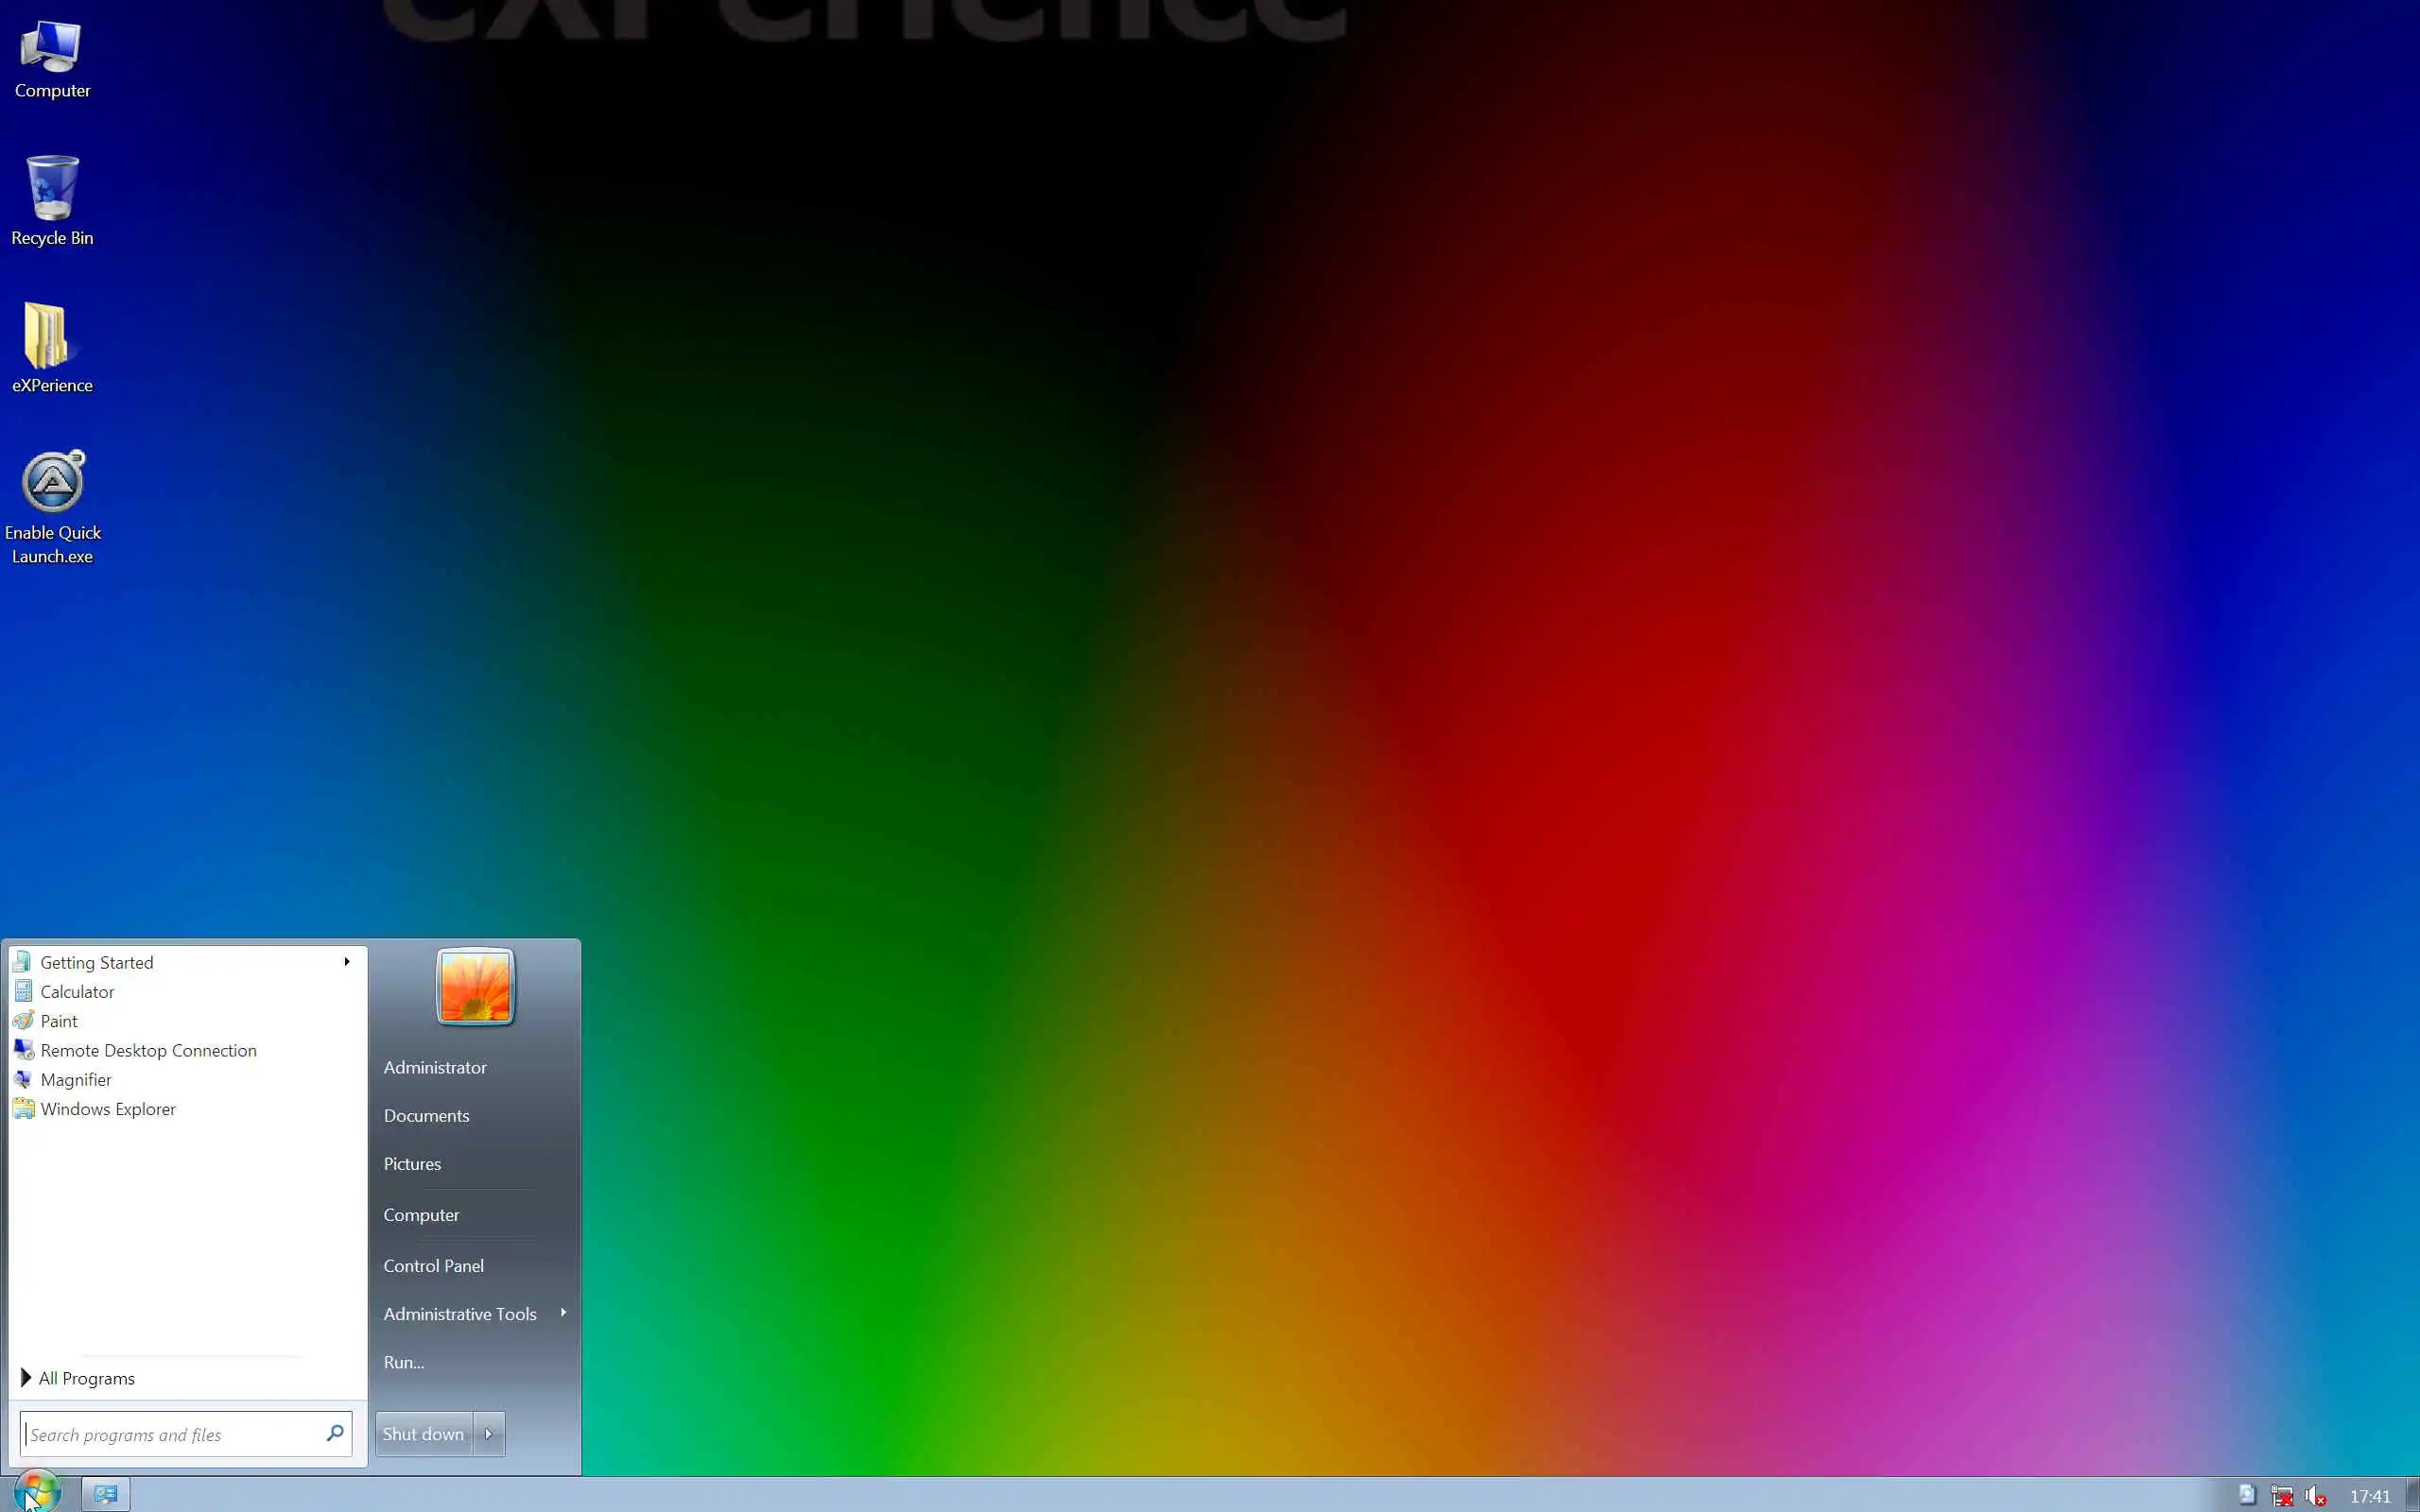Image resolution: width=2420 pixels, height=1512 pixels.
Task: Launch Enable Quick Launch.exe shortcut
Action: tap(52, 505)
